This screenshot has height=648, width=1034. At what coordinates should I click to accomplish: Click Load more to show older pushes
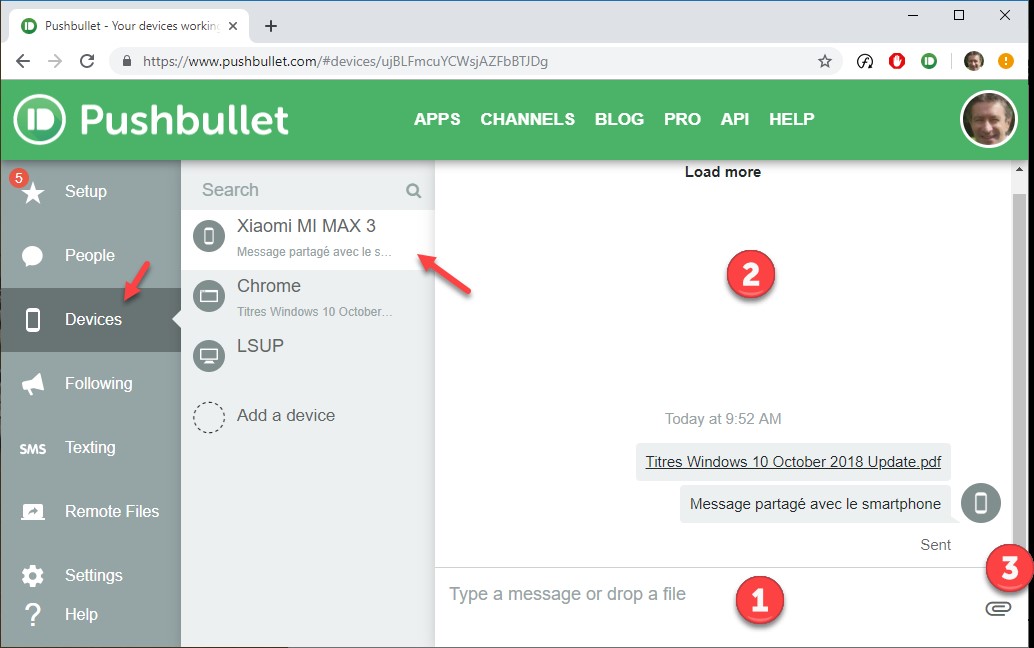pos(723,172)
